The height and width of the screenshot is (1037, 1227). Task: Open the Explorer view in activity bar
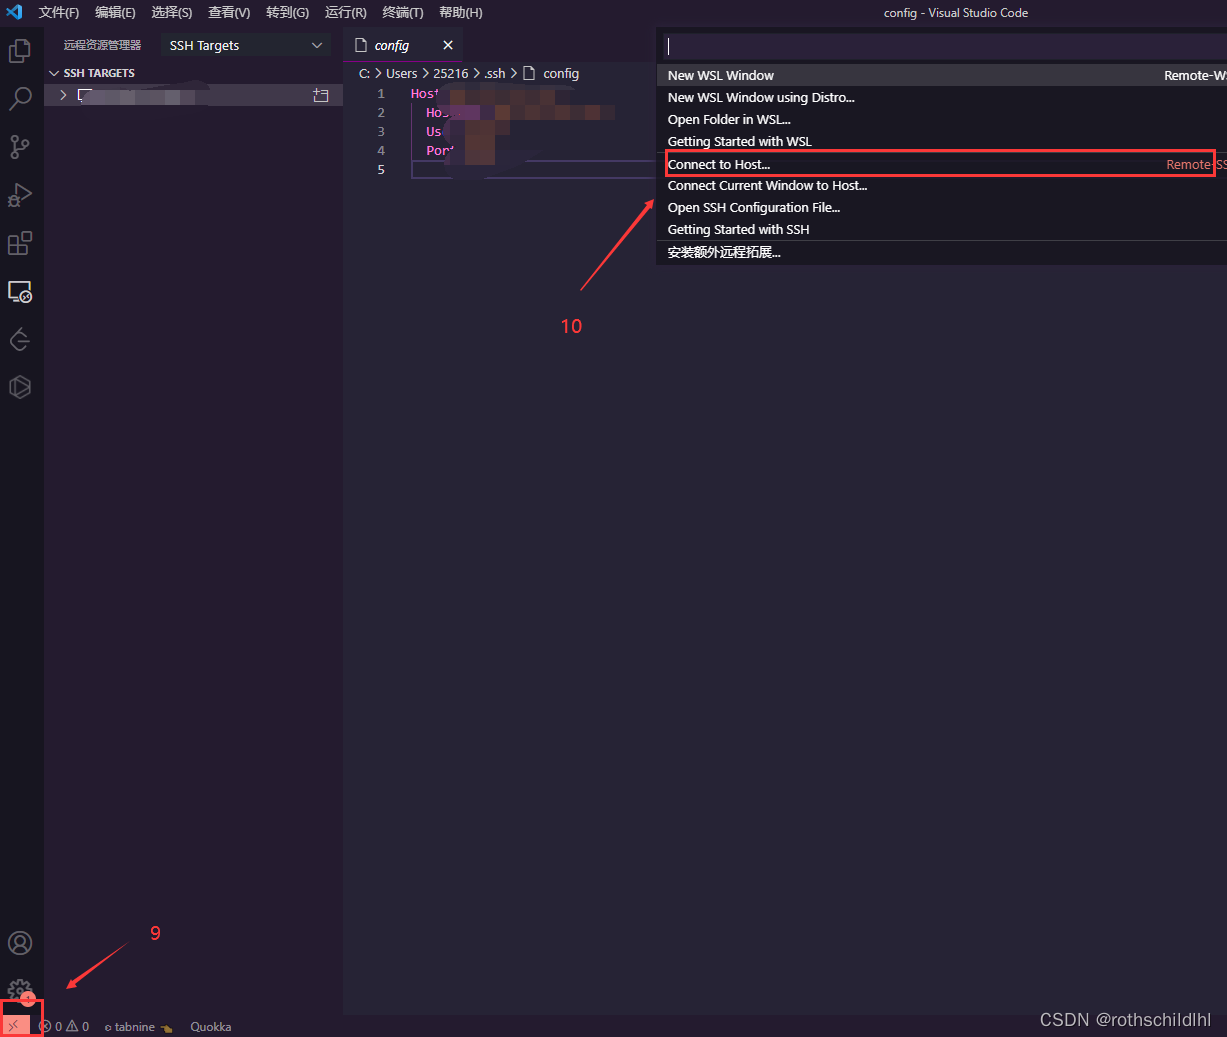tap(20, 50)
